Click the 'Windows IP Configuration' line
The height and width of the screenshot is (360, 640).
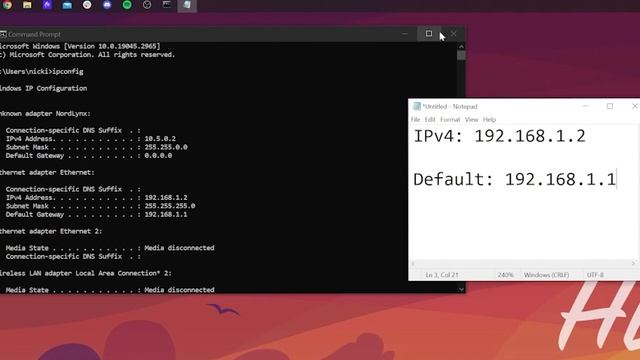click(43, 88)
